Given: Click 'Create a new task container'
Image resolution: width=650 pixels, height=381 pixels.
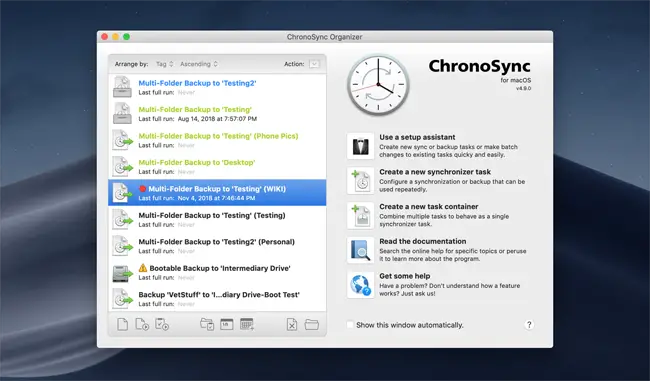Looking at the screenshot, I should pyautogui.click(x=429, y=206).
